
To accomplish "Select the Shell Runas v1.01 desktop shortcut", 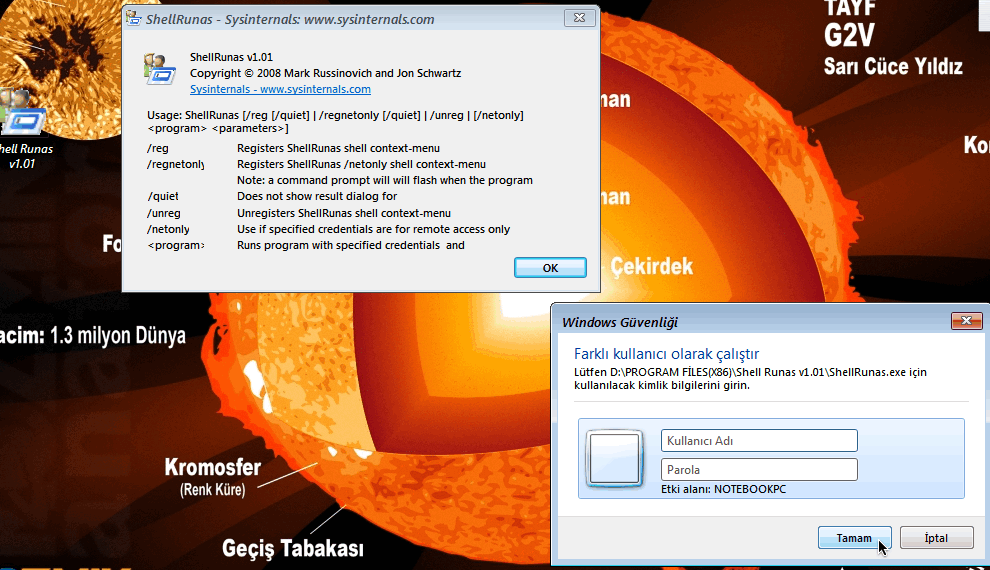I will coord(23,129).
